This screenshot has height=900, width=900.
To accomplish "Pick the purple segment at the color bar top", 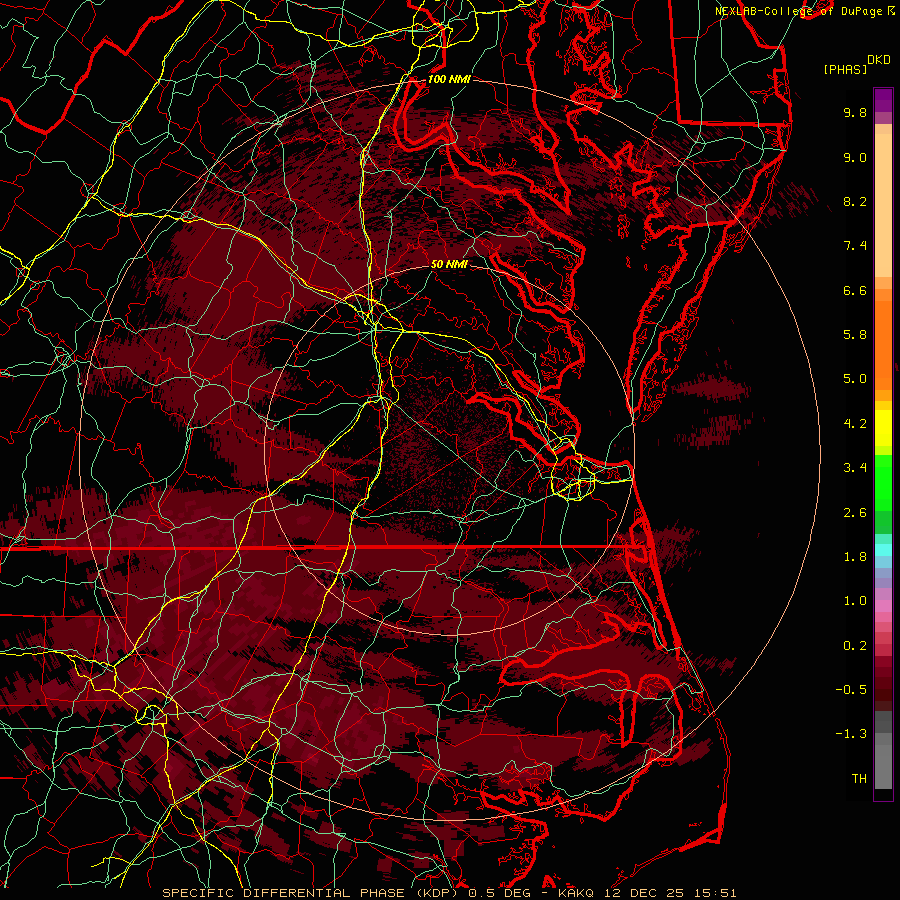I will (x=883, y=100).
